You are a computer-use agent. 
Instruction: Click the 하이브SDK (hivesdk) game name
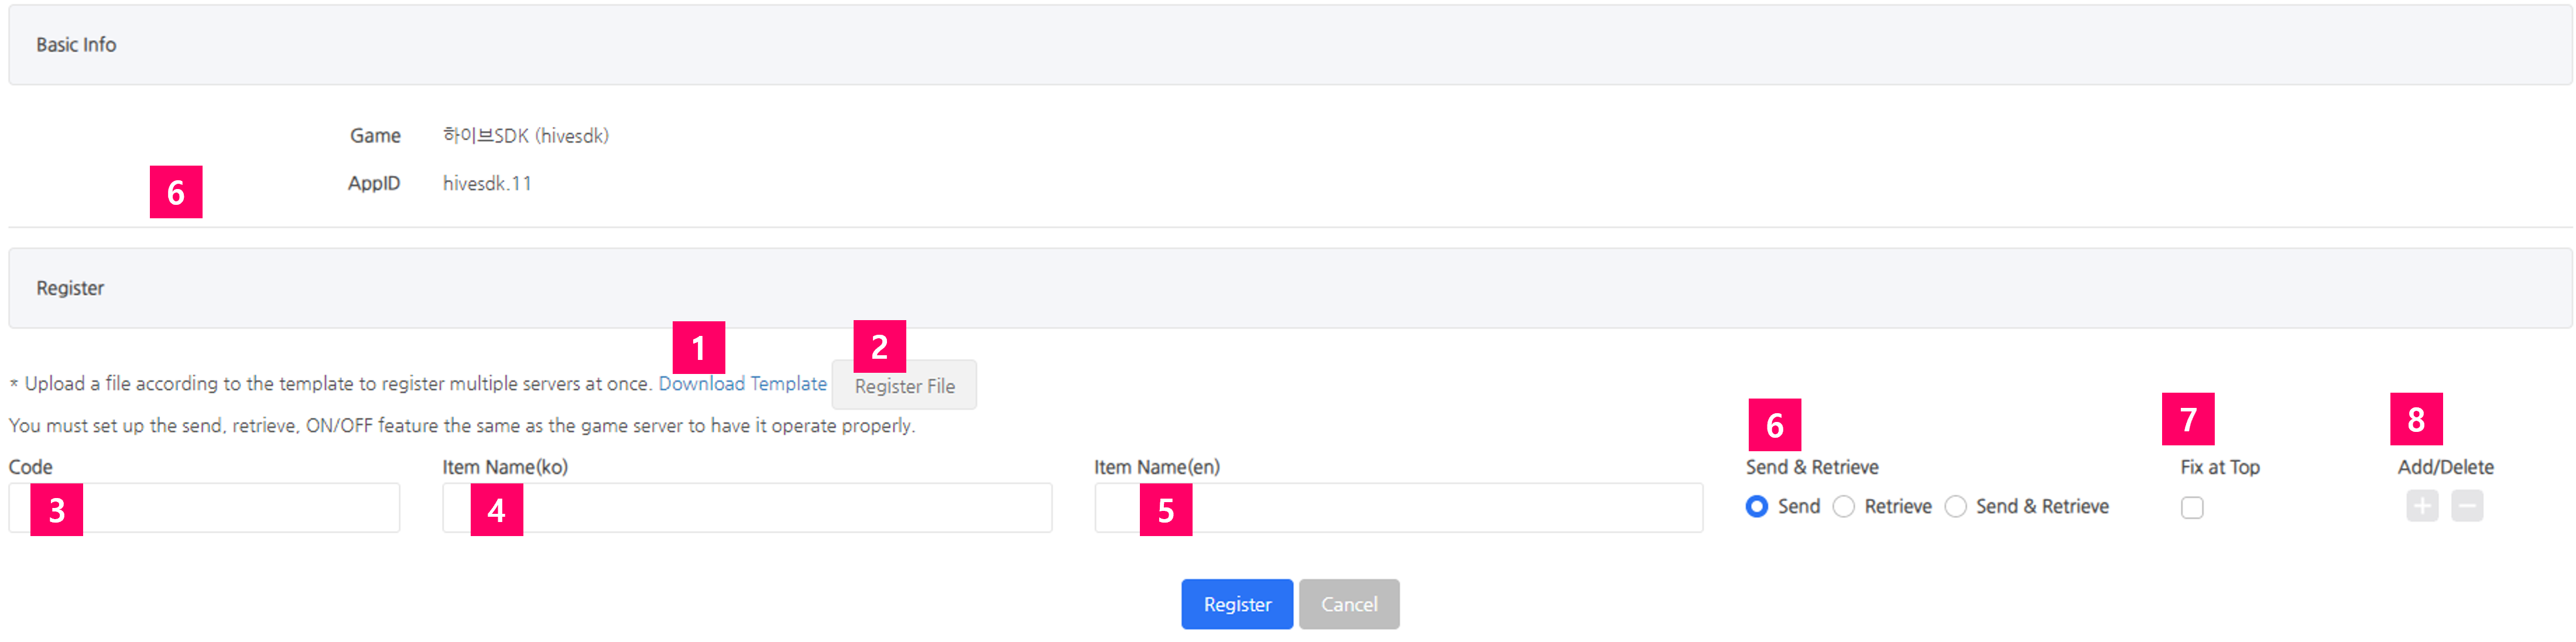[x=525, y=136]
